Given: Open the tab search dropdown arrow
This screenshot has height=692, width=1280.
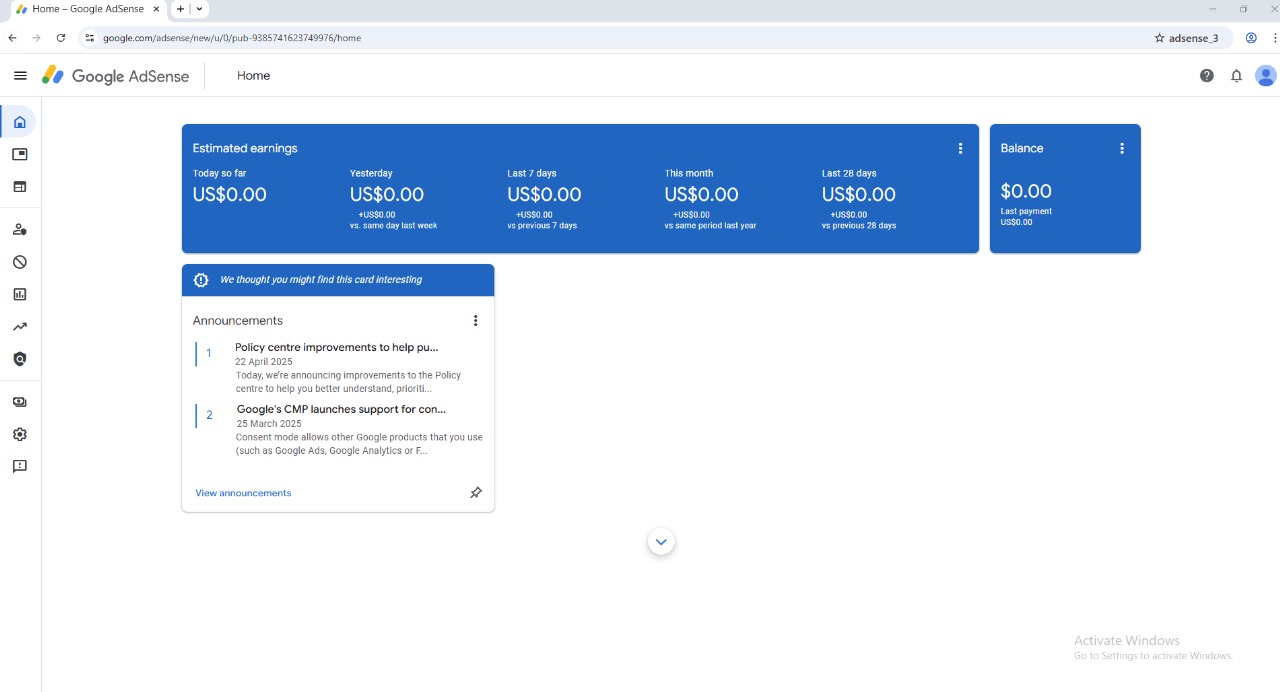Looking at the screenshot, I should coord(200,9).
